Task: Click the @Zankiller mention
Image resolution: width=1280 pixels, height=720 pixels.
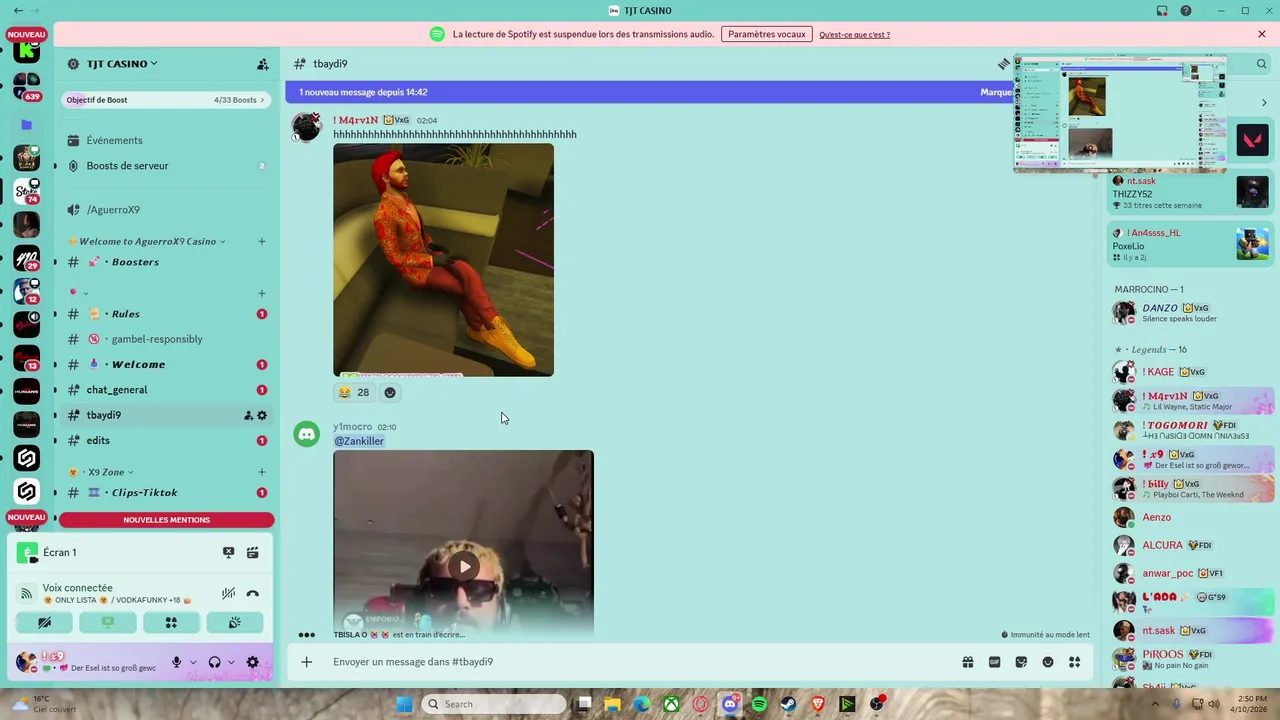Action: 359,441
